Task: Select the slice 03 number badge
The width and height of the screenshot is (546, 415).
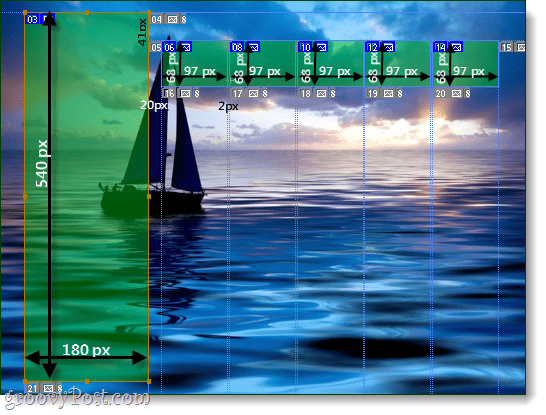Action: click(x=32, y=19)
